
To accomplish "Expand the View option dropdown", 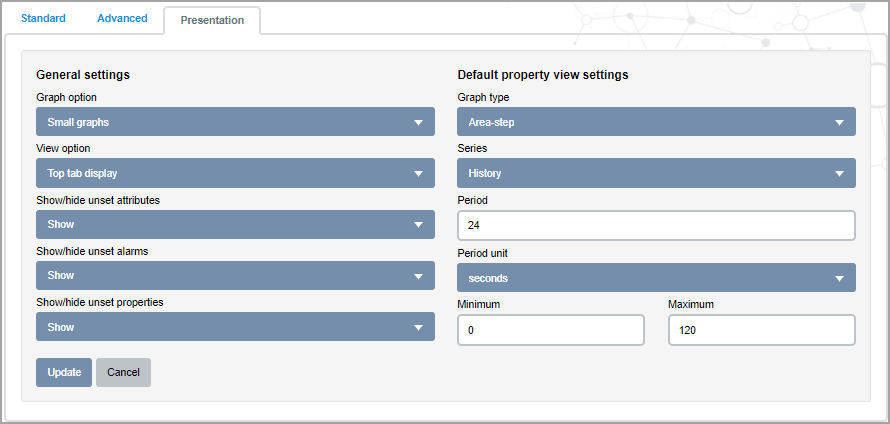I will 235,173.
